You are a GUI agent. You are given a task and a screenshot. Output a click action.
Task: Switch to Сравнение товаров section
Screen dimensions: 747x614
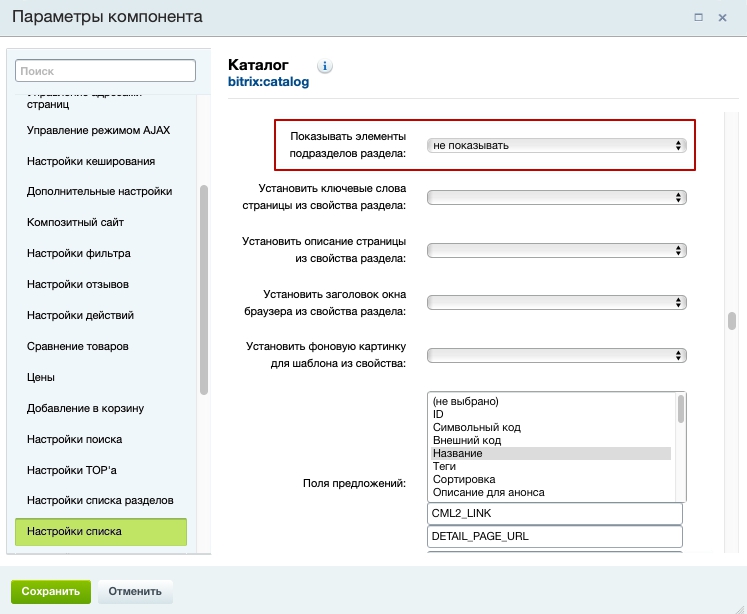point(78,346)
